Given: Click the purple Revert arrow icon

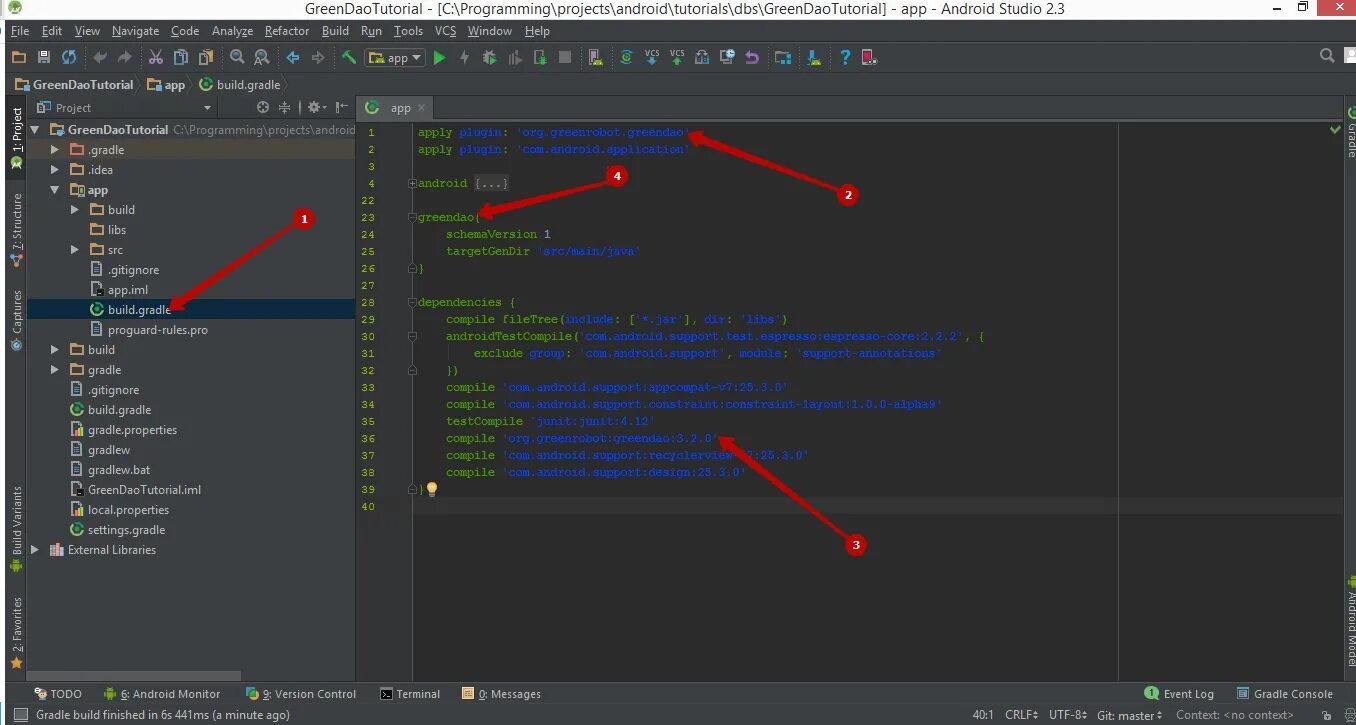Looking at the screenshot, I should pyautogui.click(x=752, y=58).
